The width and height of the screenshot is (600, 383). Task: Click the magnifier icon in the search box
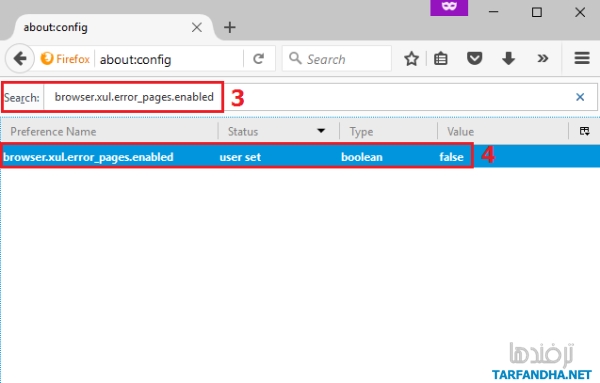tap(295, 59)
